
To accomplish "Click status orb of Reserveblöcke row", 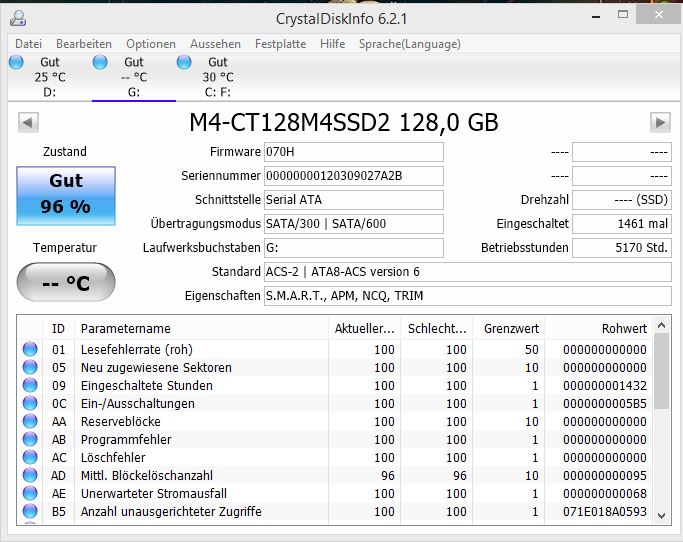I will pyautogui.click(x=30, y=421).
